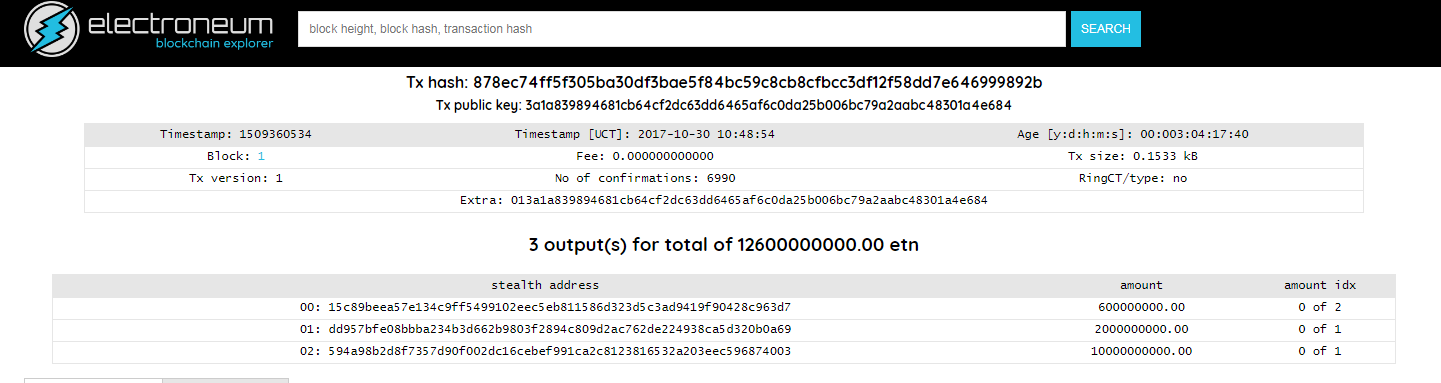Click the No of confirmations 6990 cell
Viewport: 1441px width, 383px height.
coord(645,178)
